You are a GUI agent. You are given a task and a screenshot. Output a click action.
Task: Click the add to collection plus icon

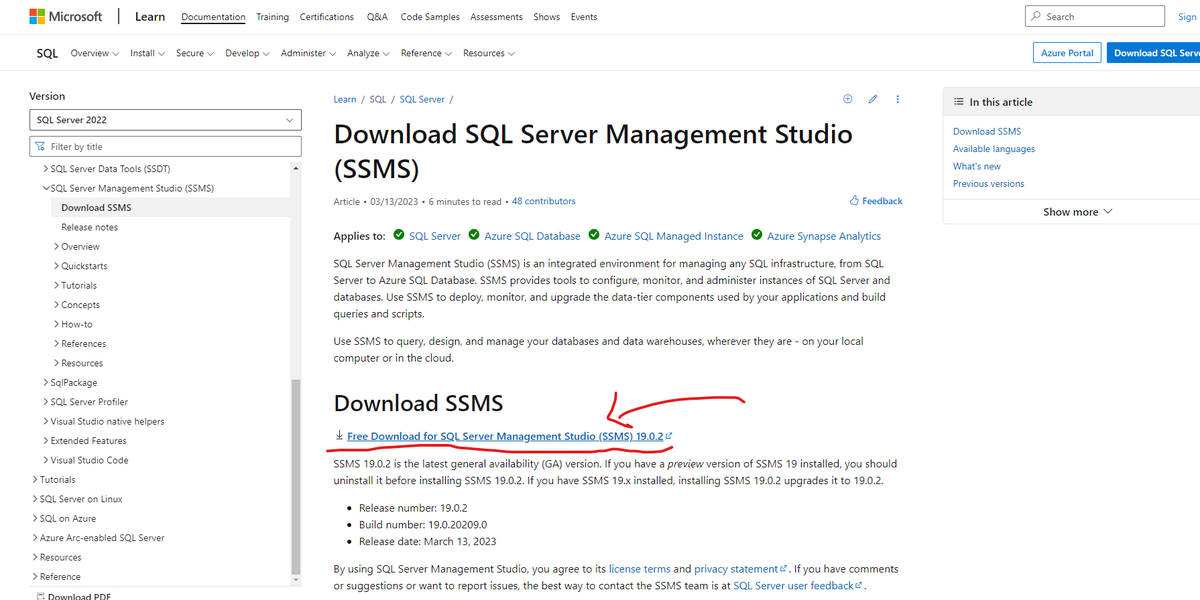tap(848, 99)
